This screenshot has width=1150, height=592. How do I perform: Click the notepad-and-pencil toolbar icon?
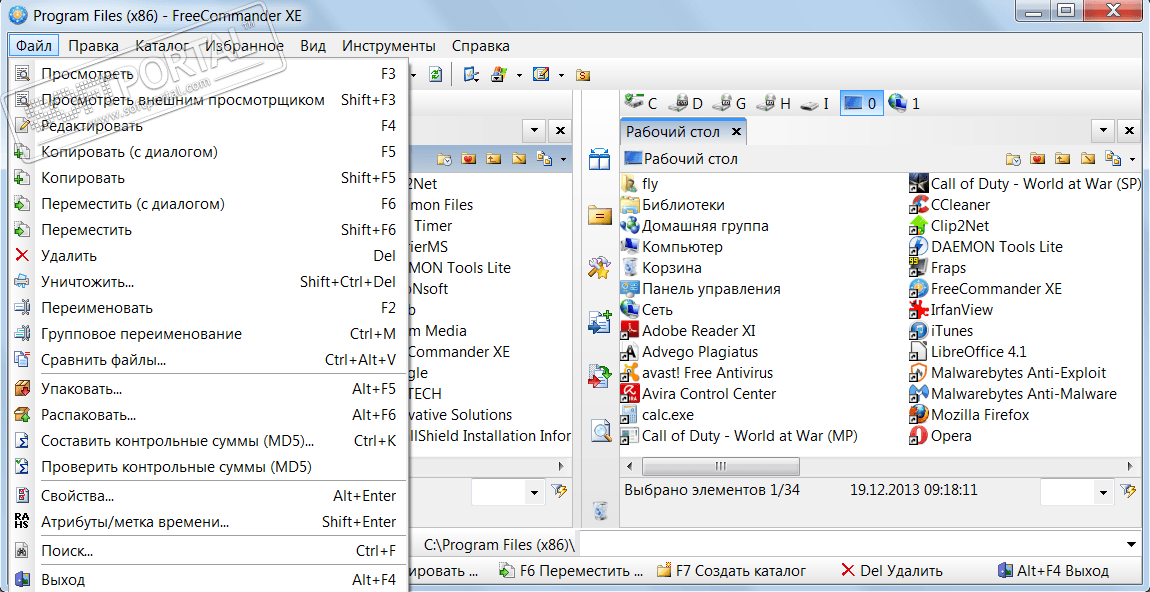point(541,74)
